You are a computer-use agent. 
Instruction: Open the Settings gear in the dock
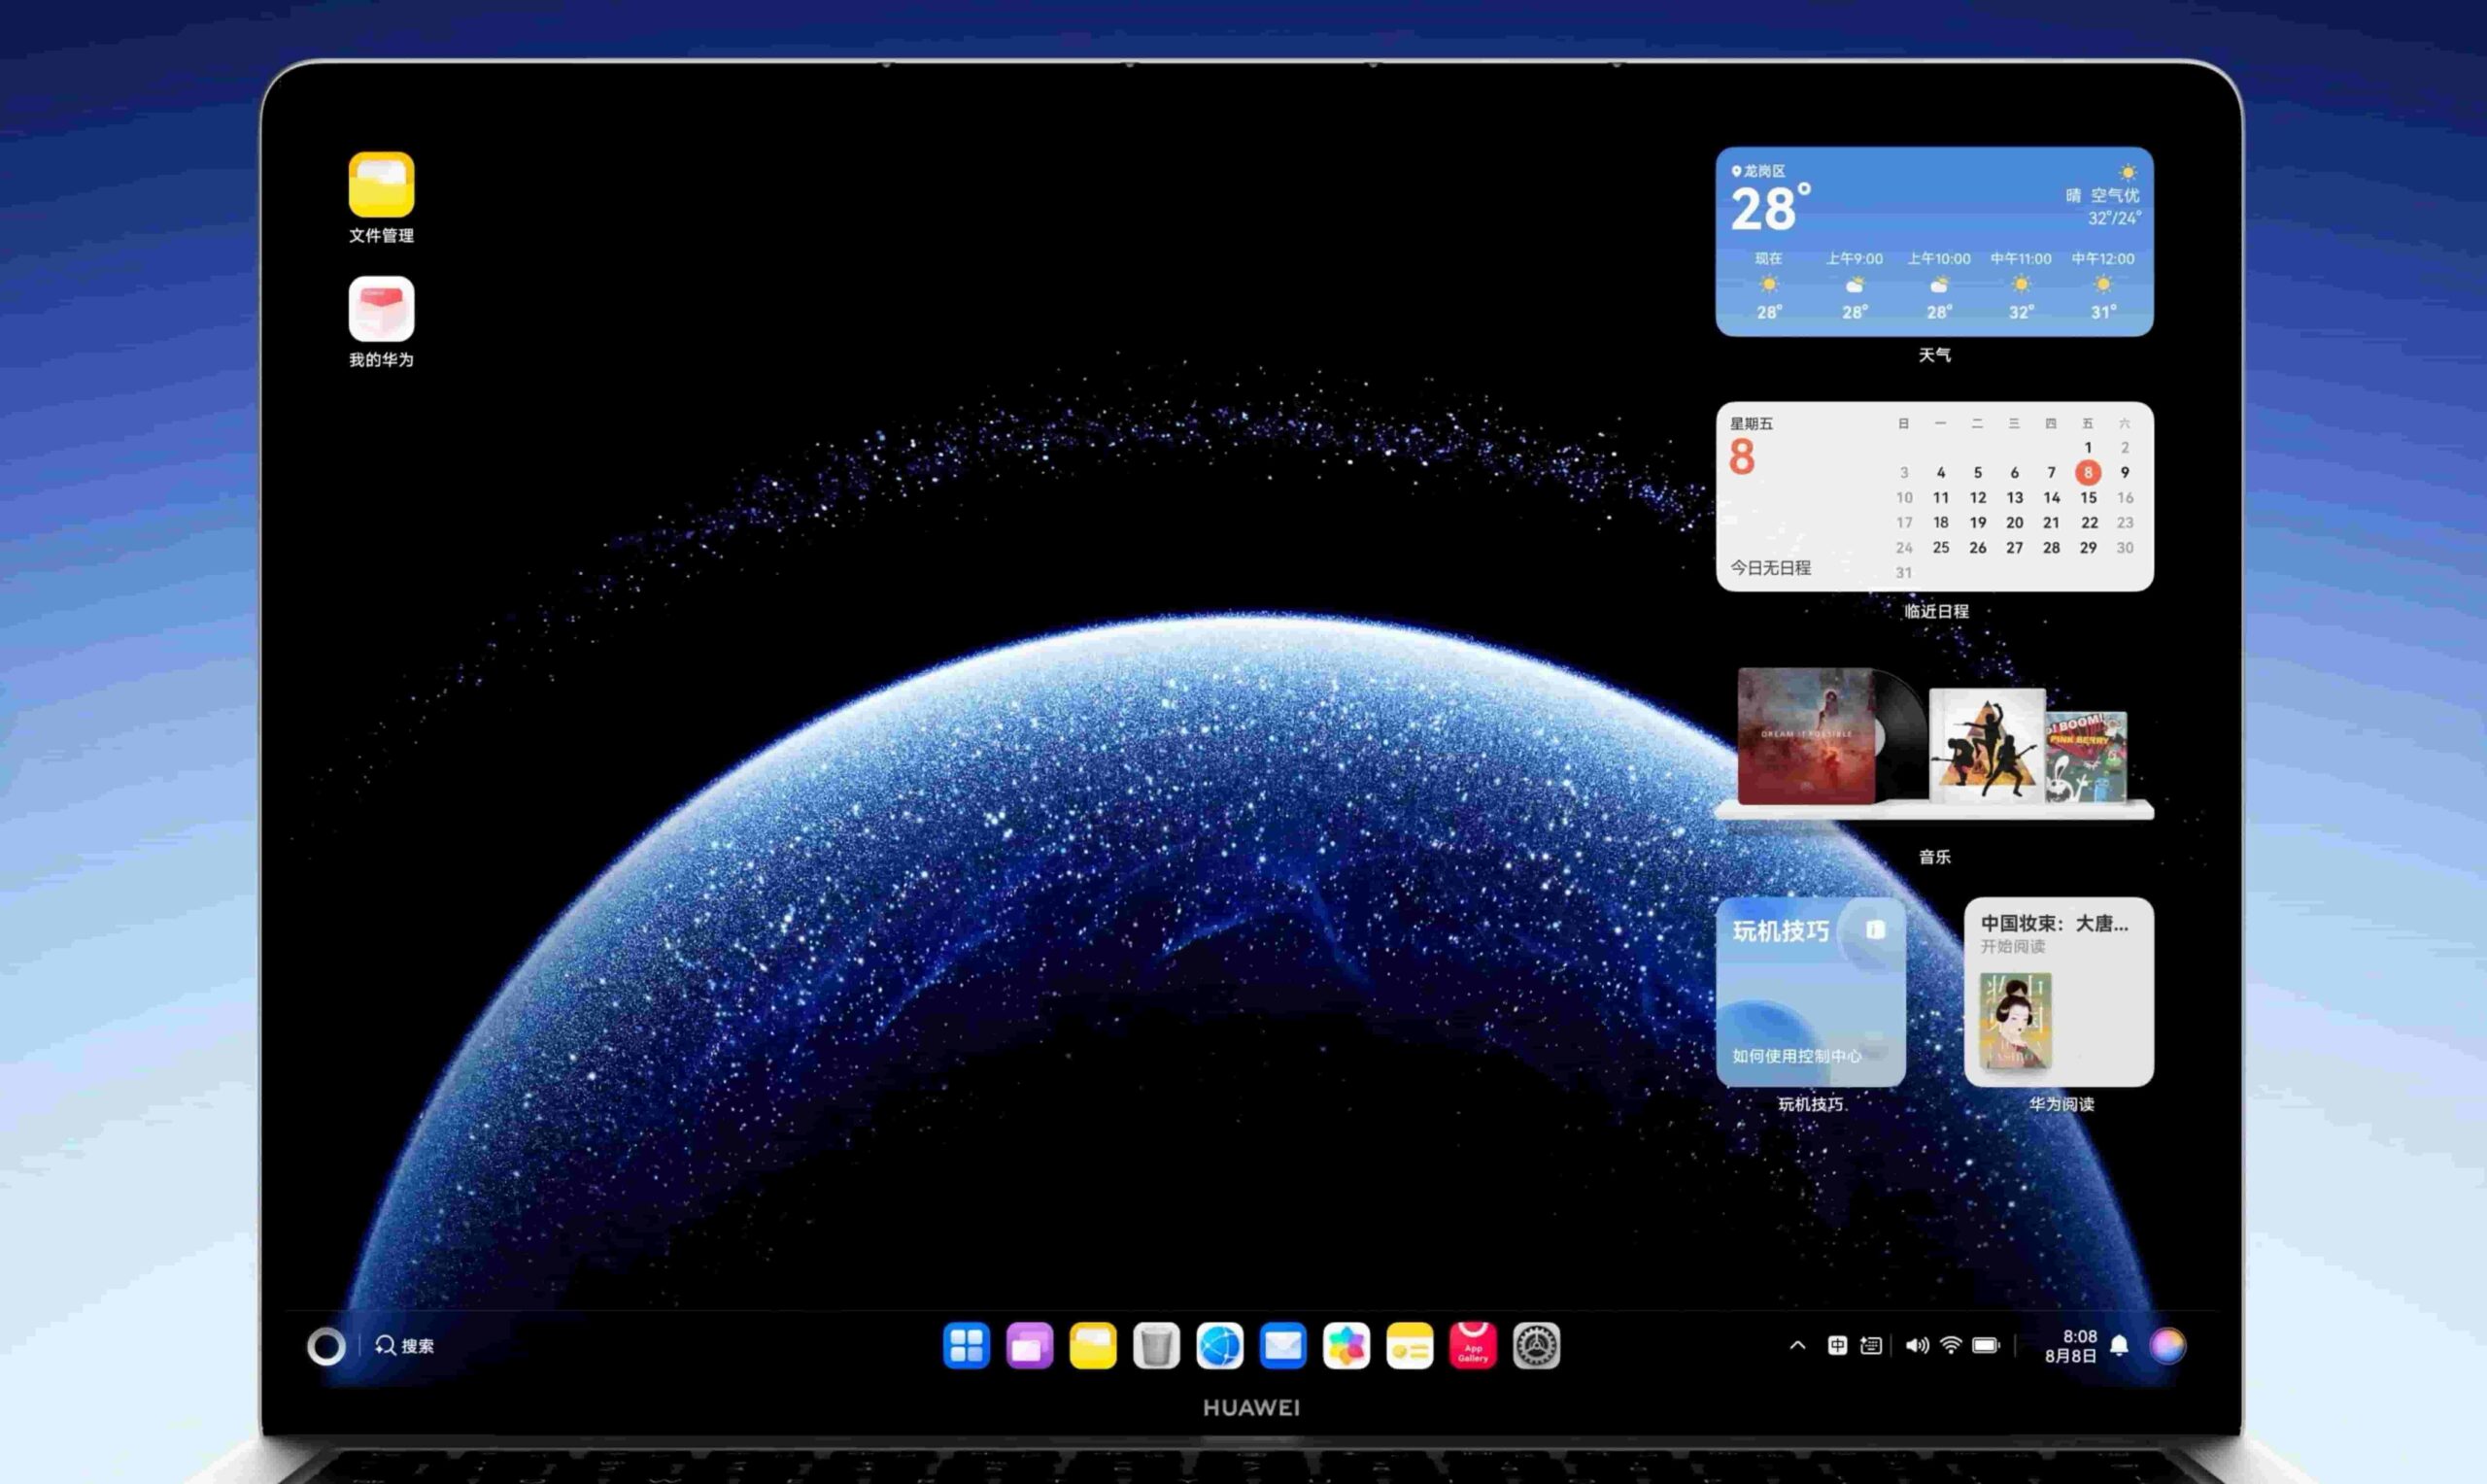(x=1536, y=1345)
